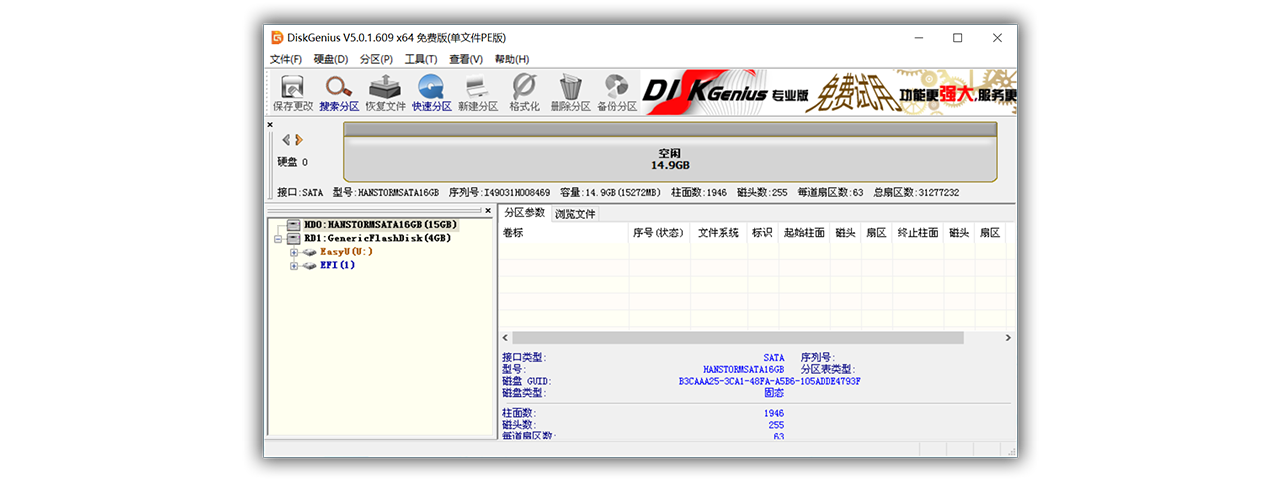Screen dimensions: 1280x480
Task: Click the 磁盘类型 固态 value
Action: point(774,394)
